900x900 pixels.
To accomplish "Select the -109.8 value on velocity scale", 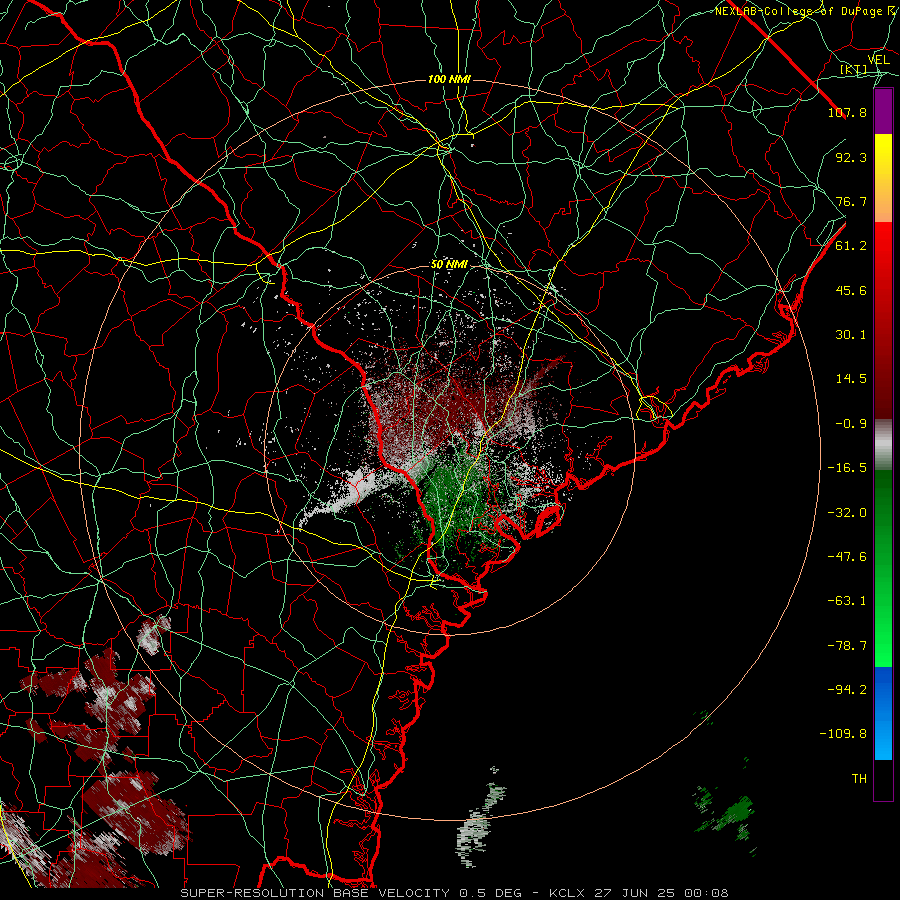I will pyautogui.click(x=843, y=734).
